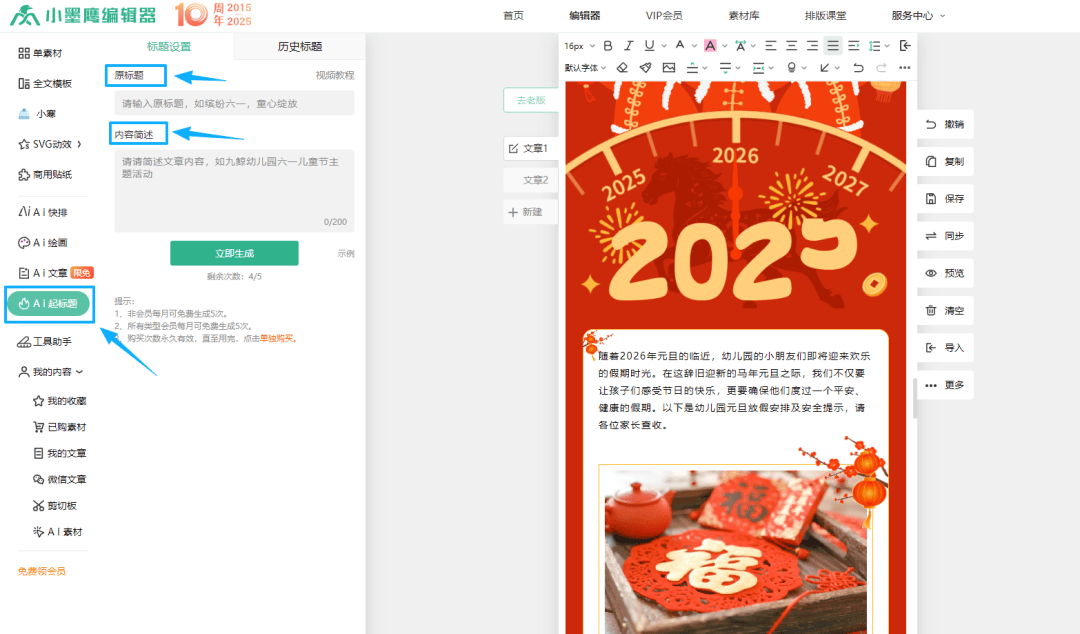This screenshot has width=1080, height=634.
Task: Insert an image using the picture icon
Action: pos(668,68)
